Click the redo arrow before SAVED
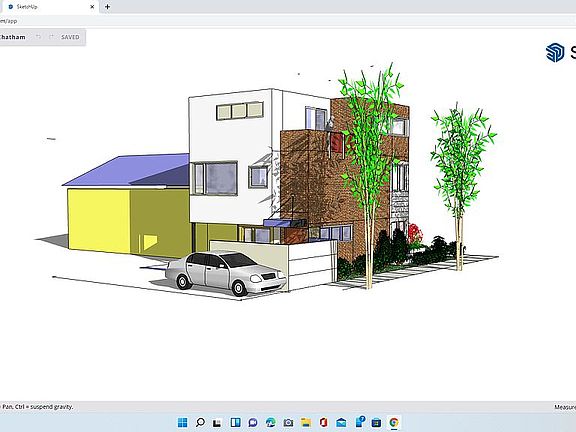 point(51,37)
